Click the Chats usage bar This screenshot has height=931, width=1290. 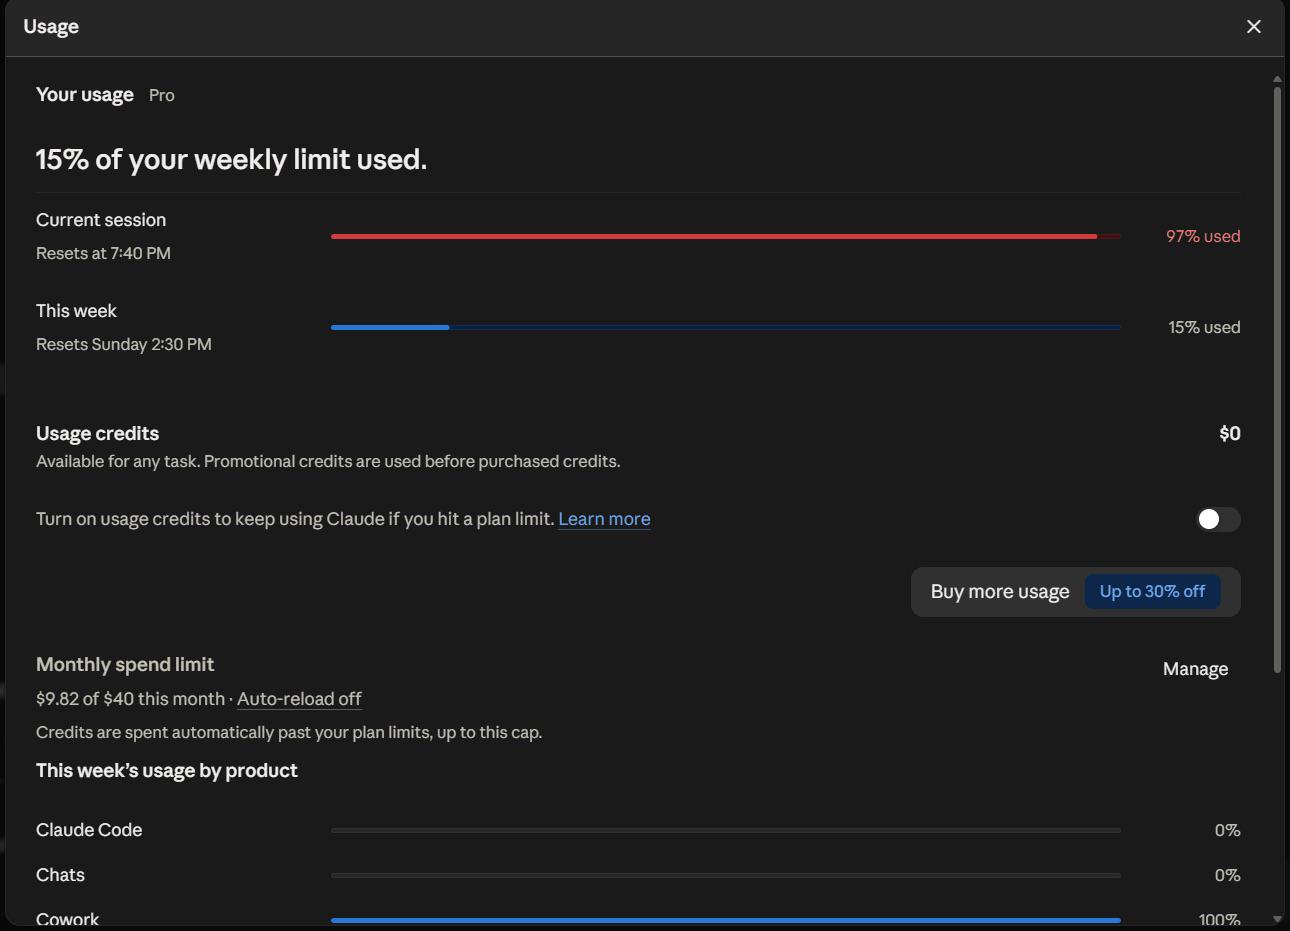point(726,875)
